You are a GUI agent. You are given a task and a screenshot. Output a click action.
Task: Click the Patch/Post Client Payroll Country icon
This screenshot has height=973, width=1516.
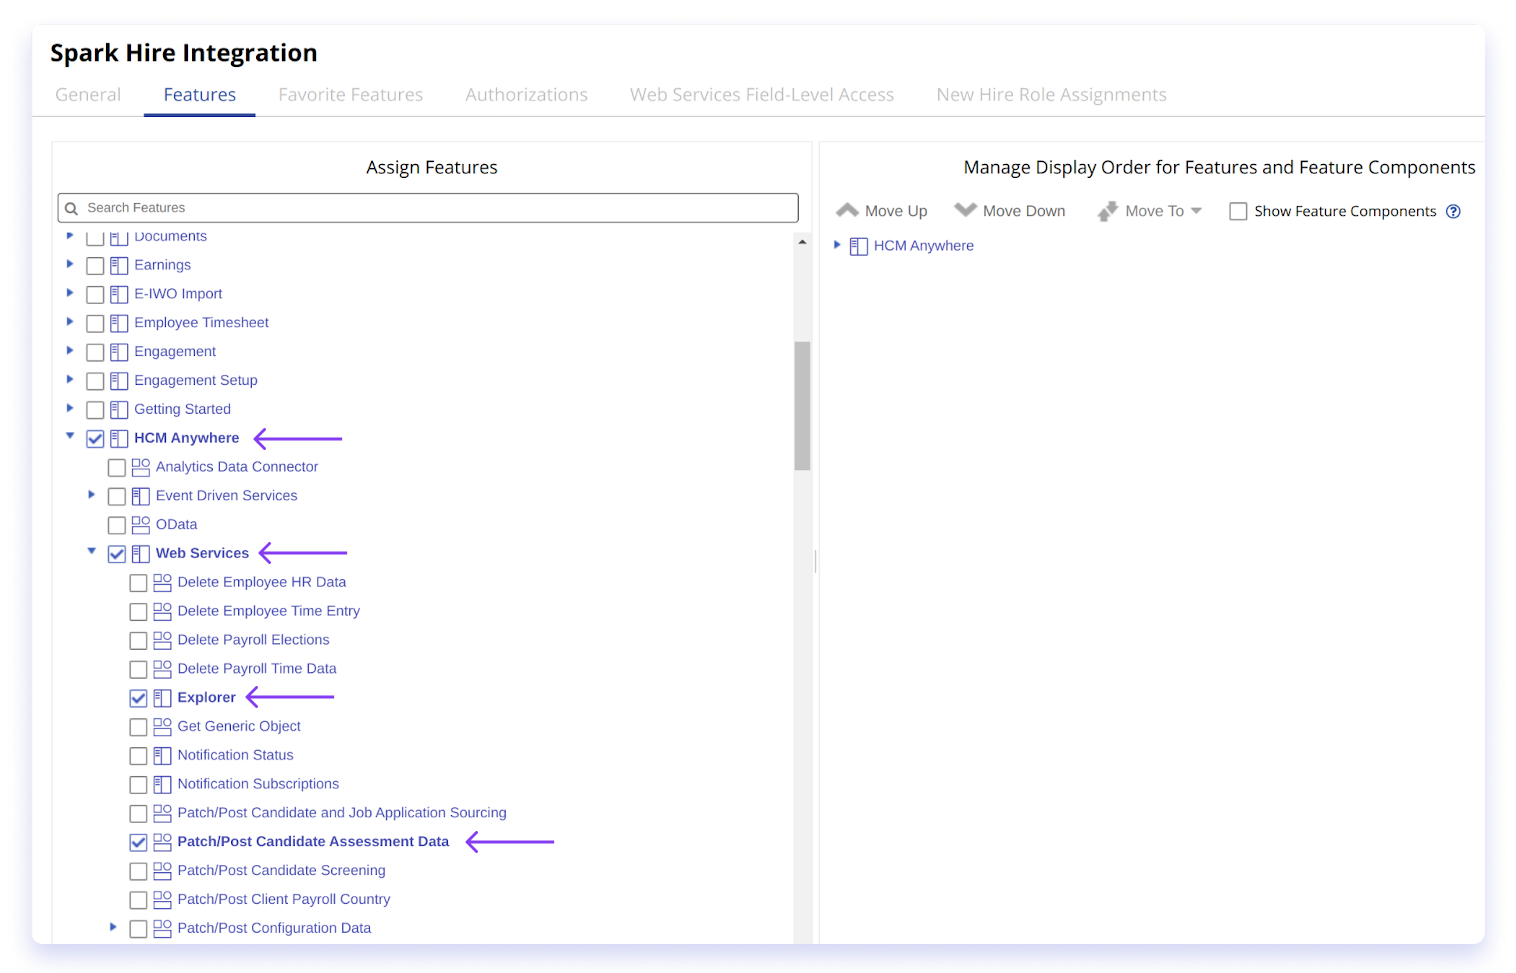tap(162, 900)
